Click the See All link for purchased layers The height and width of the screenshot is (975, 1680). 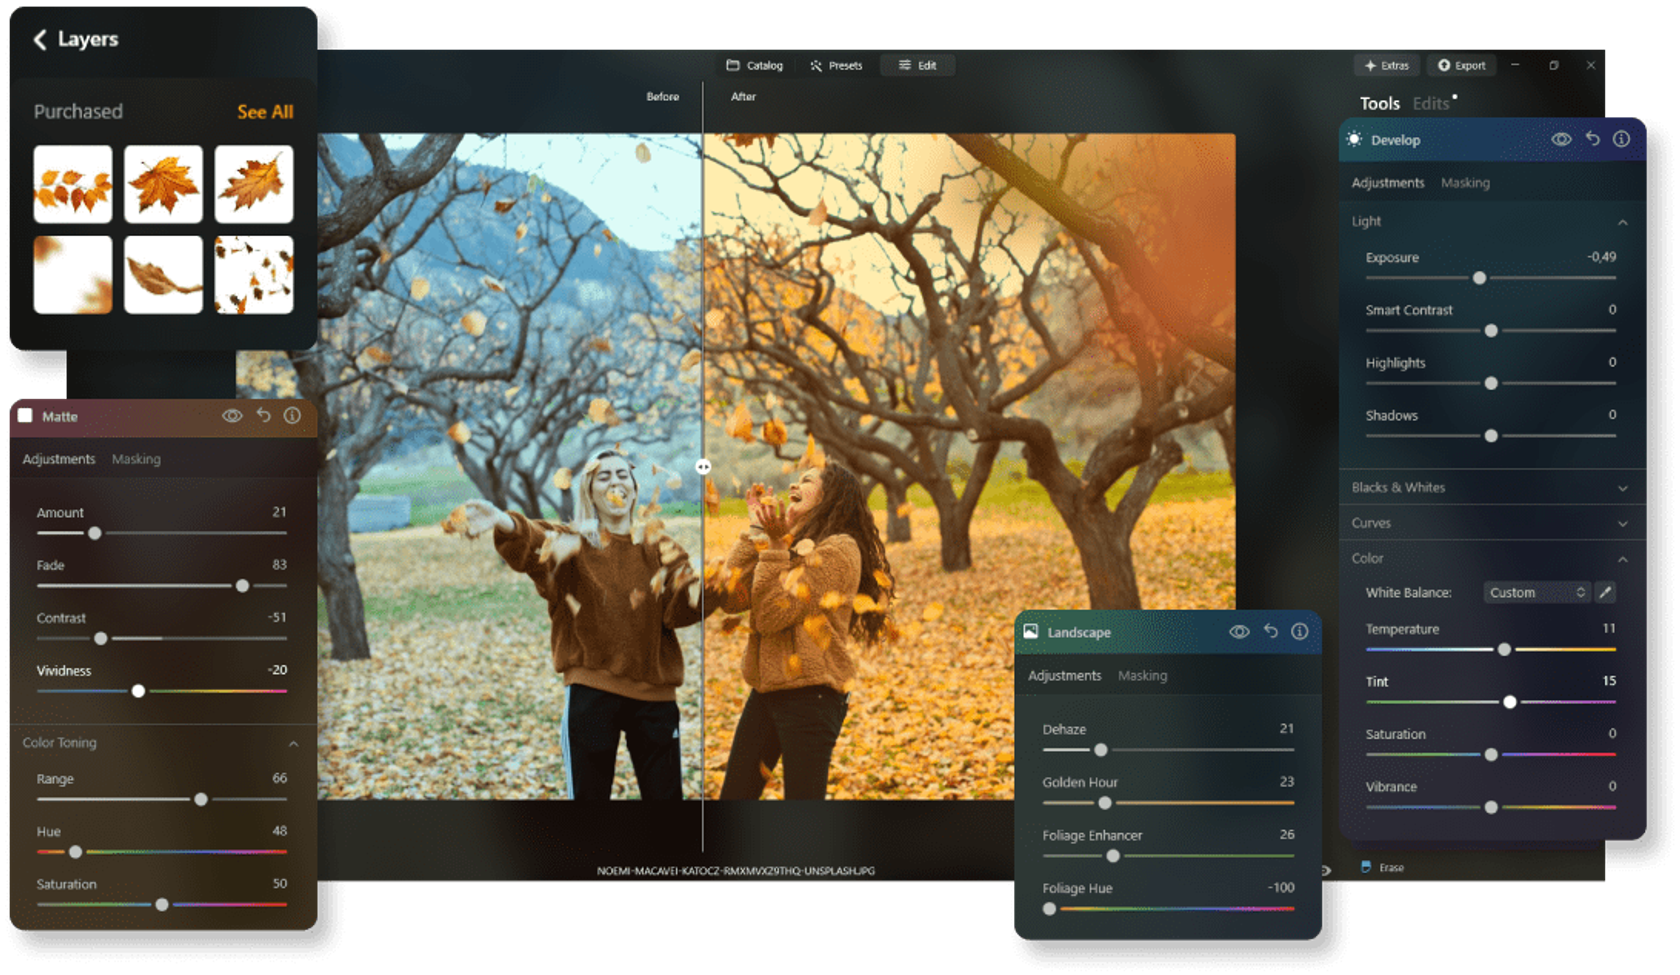[x=265, y=112]
